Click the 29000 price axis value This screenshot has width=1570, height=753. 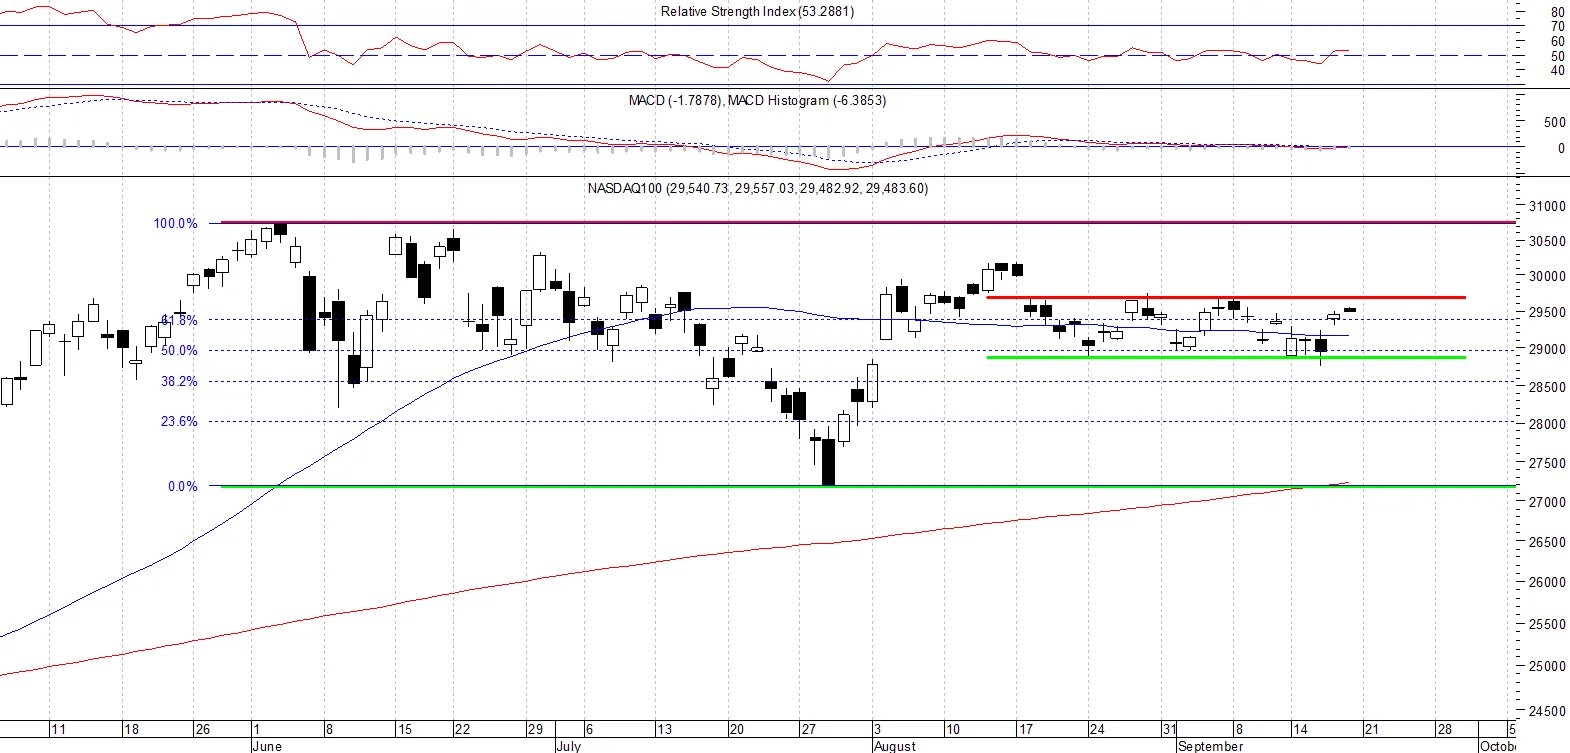(1547, 349)
